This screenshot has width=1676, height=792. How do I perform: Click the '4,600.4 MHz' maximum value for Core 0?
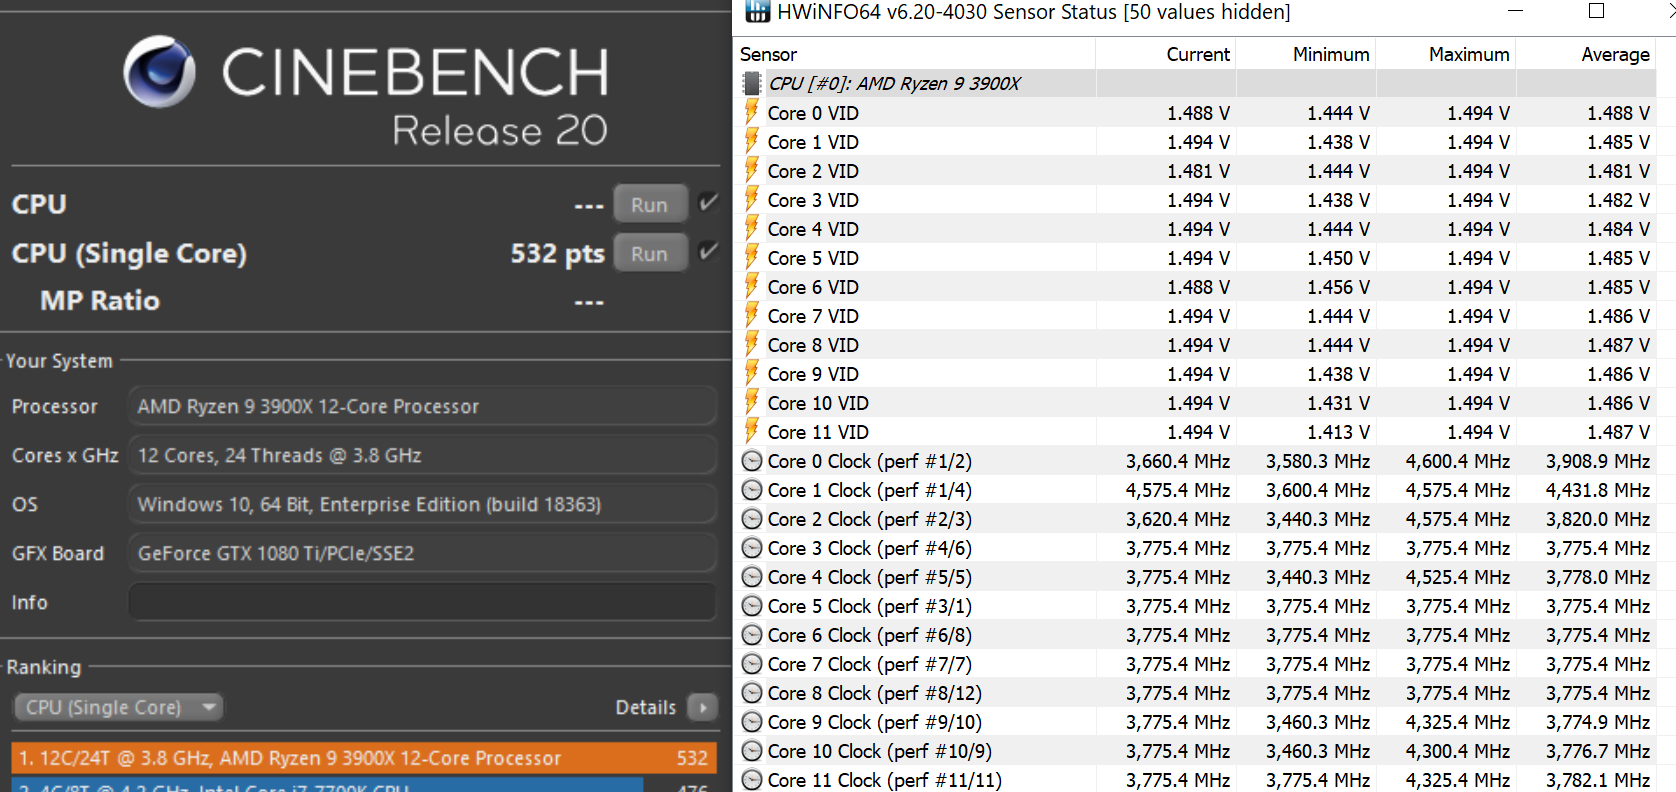pos(1458,461)
